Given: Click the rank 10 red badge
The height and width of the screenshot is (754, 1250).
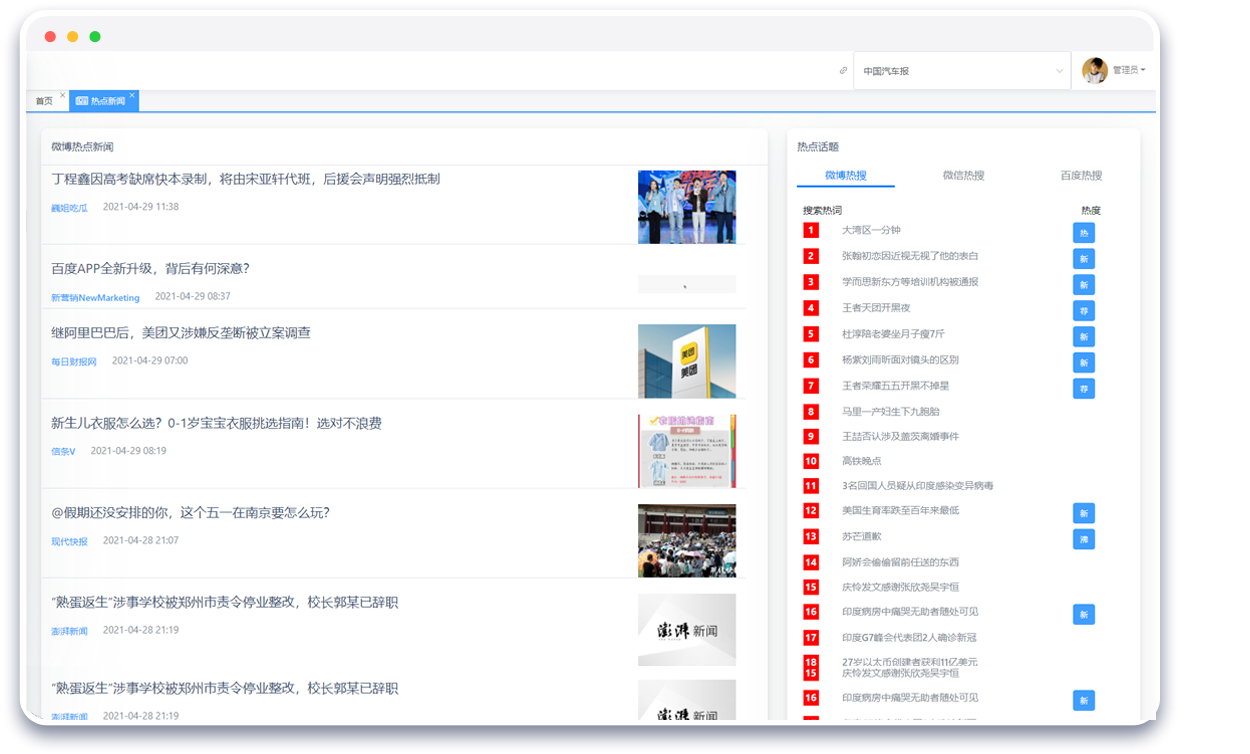Looking at the screenshot, I should [x=811, y=461].
